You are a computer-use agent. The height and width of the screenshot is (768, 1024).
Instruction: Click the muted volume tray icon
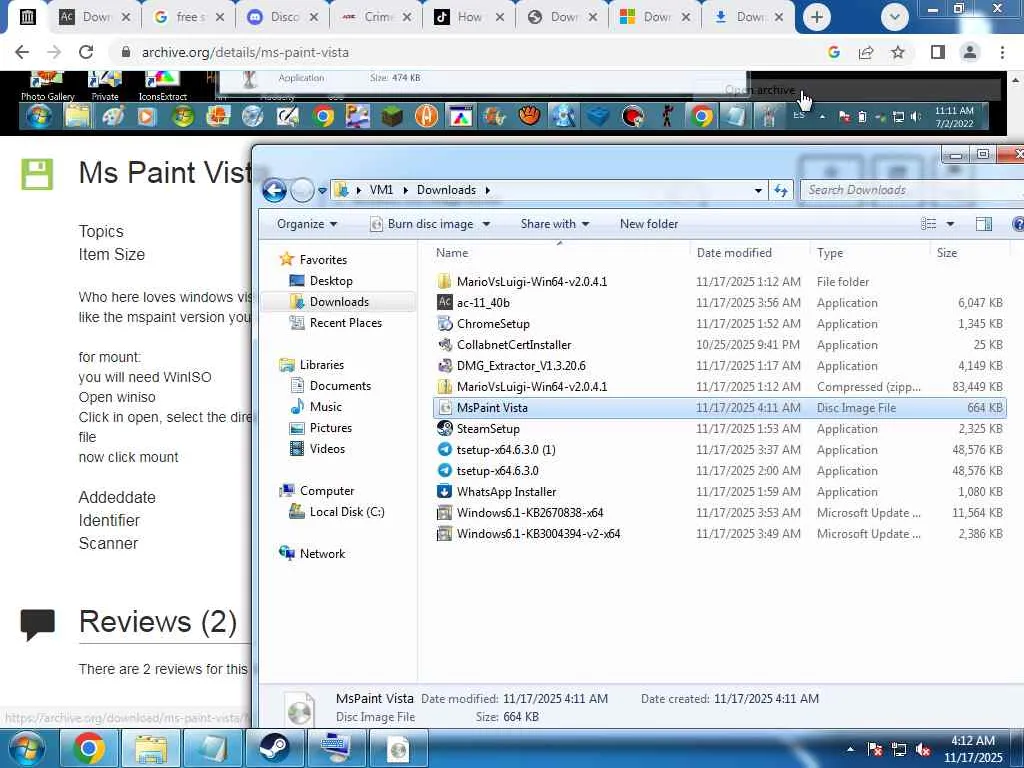click(x=923, y=750)
